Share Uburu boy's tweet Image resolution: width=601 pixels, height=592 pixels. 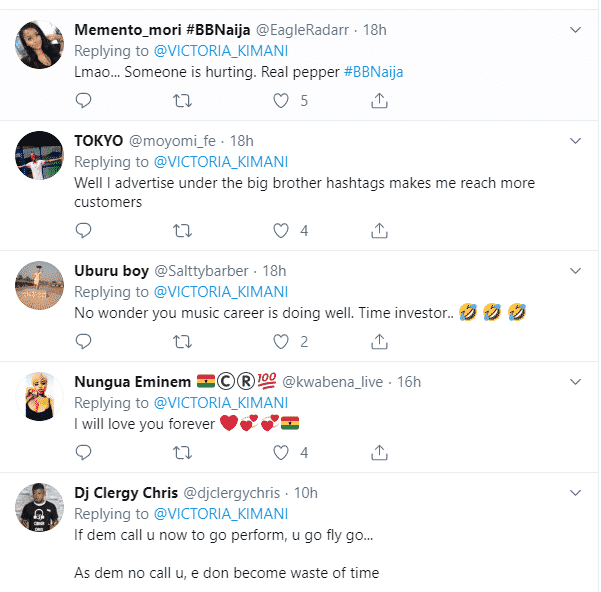(380, 342)
